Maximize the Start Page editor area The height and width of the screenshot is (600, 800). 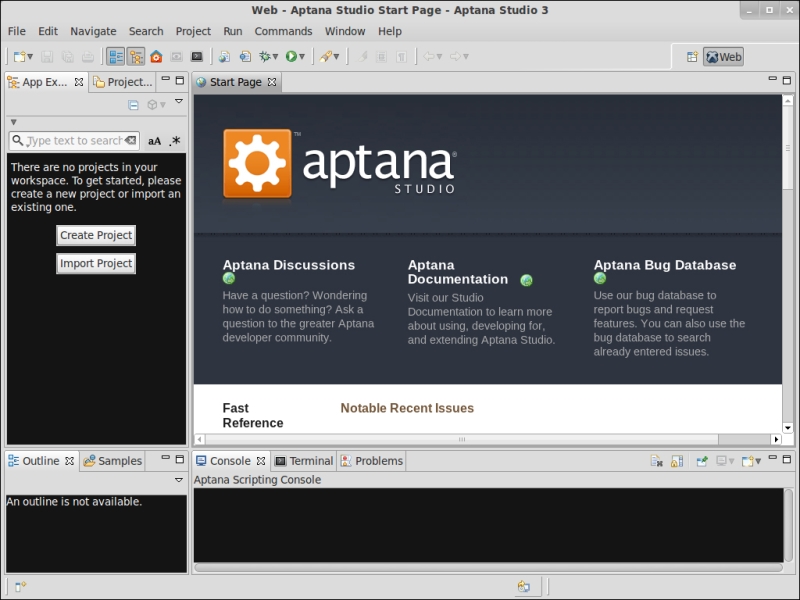[x=787, y=80]
